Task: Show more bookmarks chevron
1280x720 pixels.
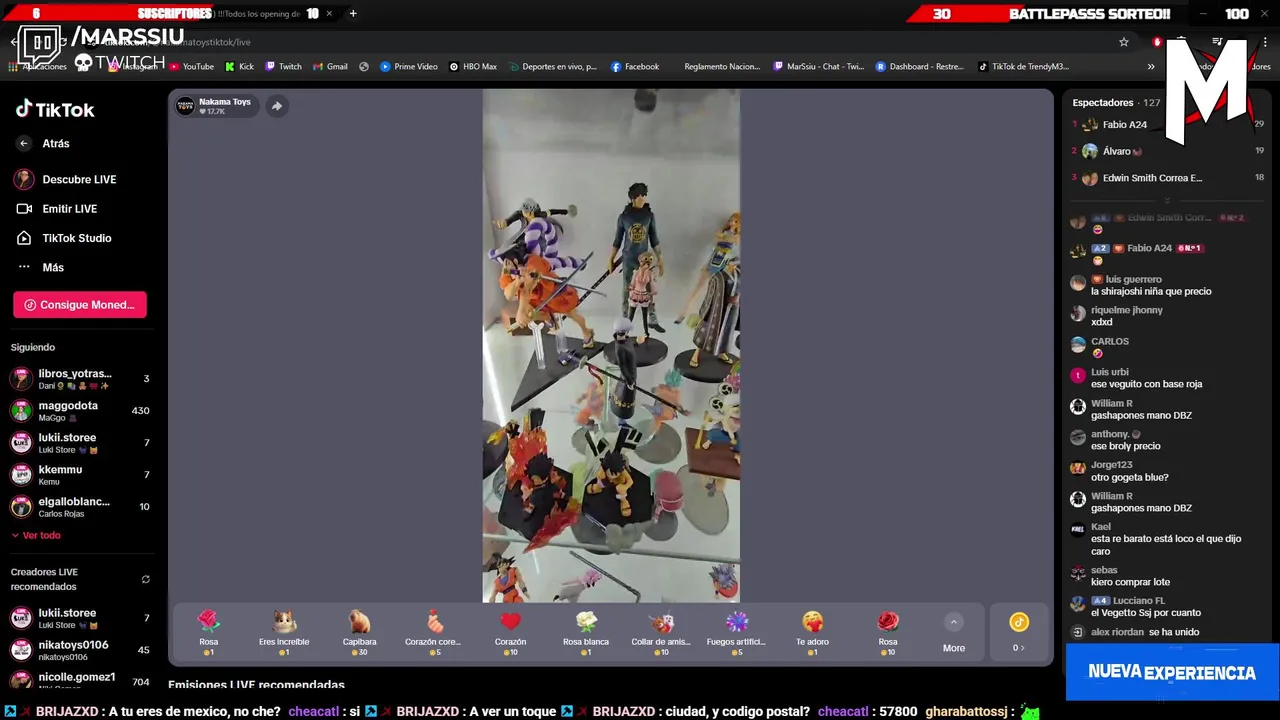Action: pos(1151,67)
